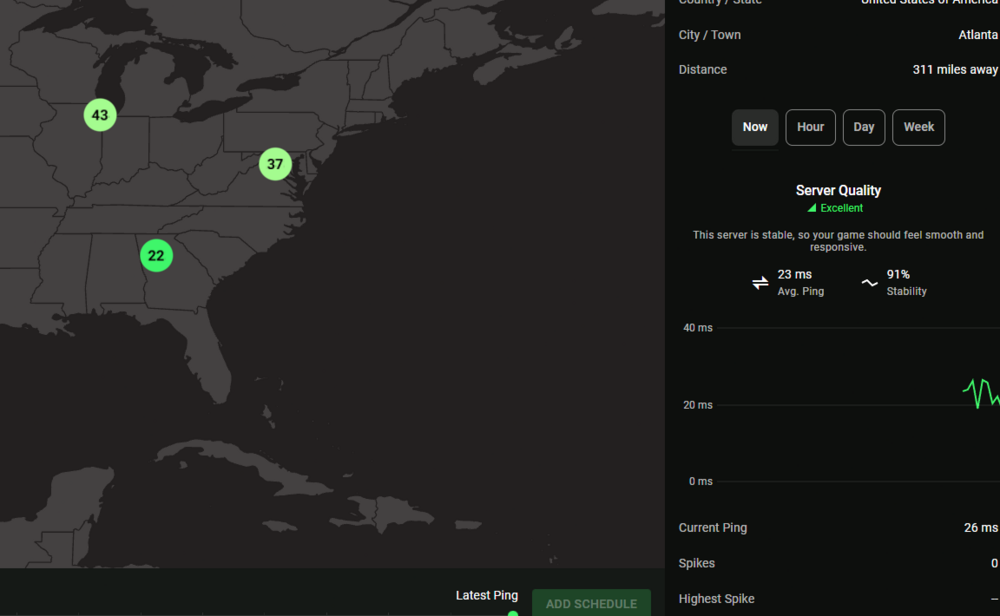This screenshot has width=1000, height=616.
Task: Click the Highest Spike row label
Action: 716,599
